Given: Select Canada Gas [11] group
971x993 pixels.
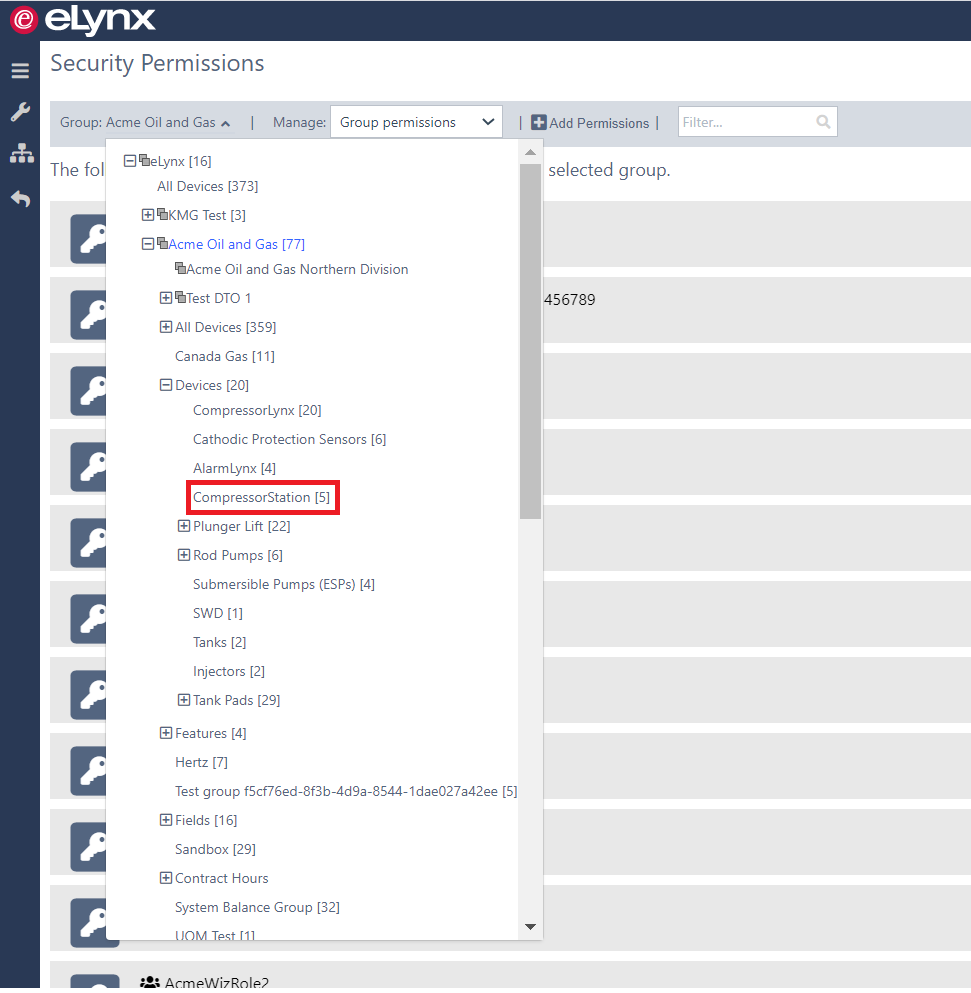Looking at the screenshot, I should [225, 356].
